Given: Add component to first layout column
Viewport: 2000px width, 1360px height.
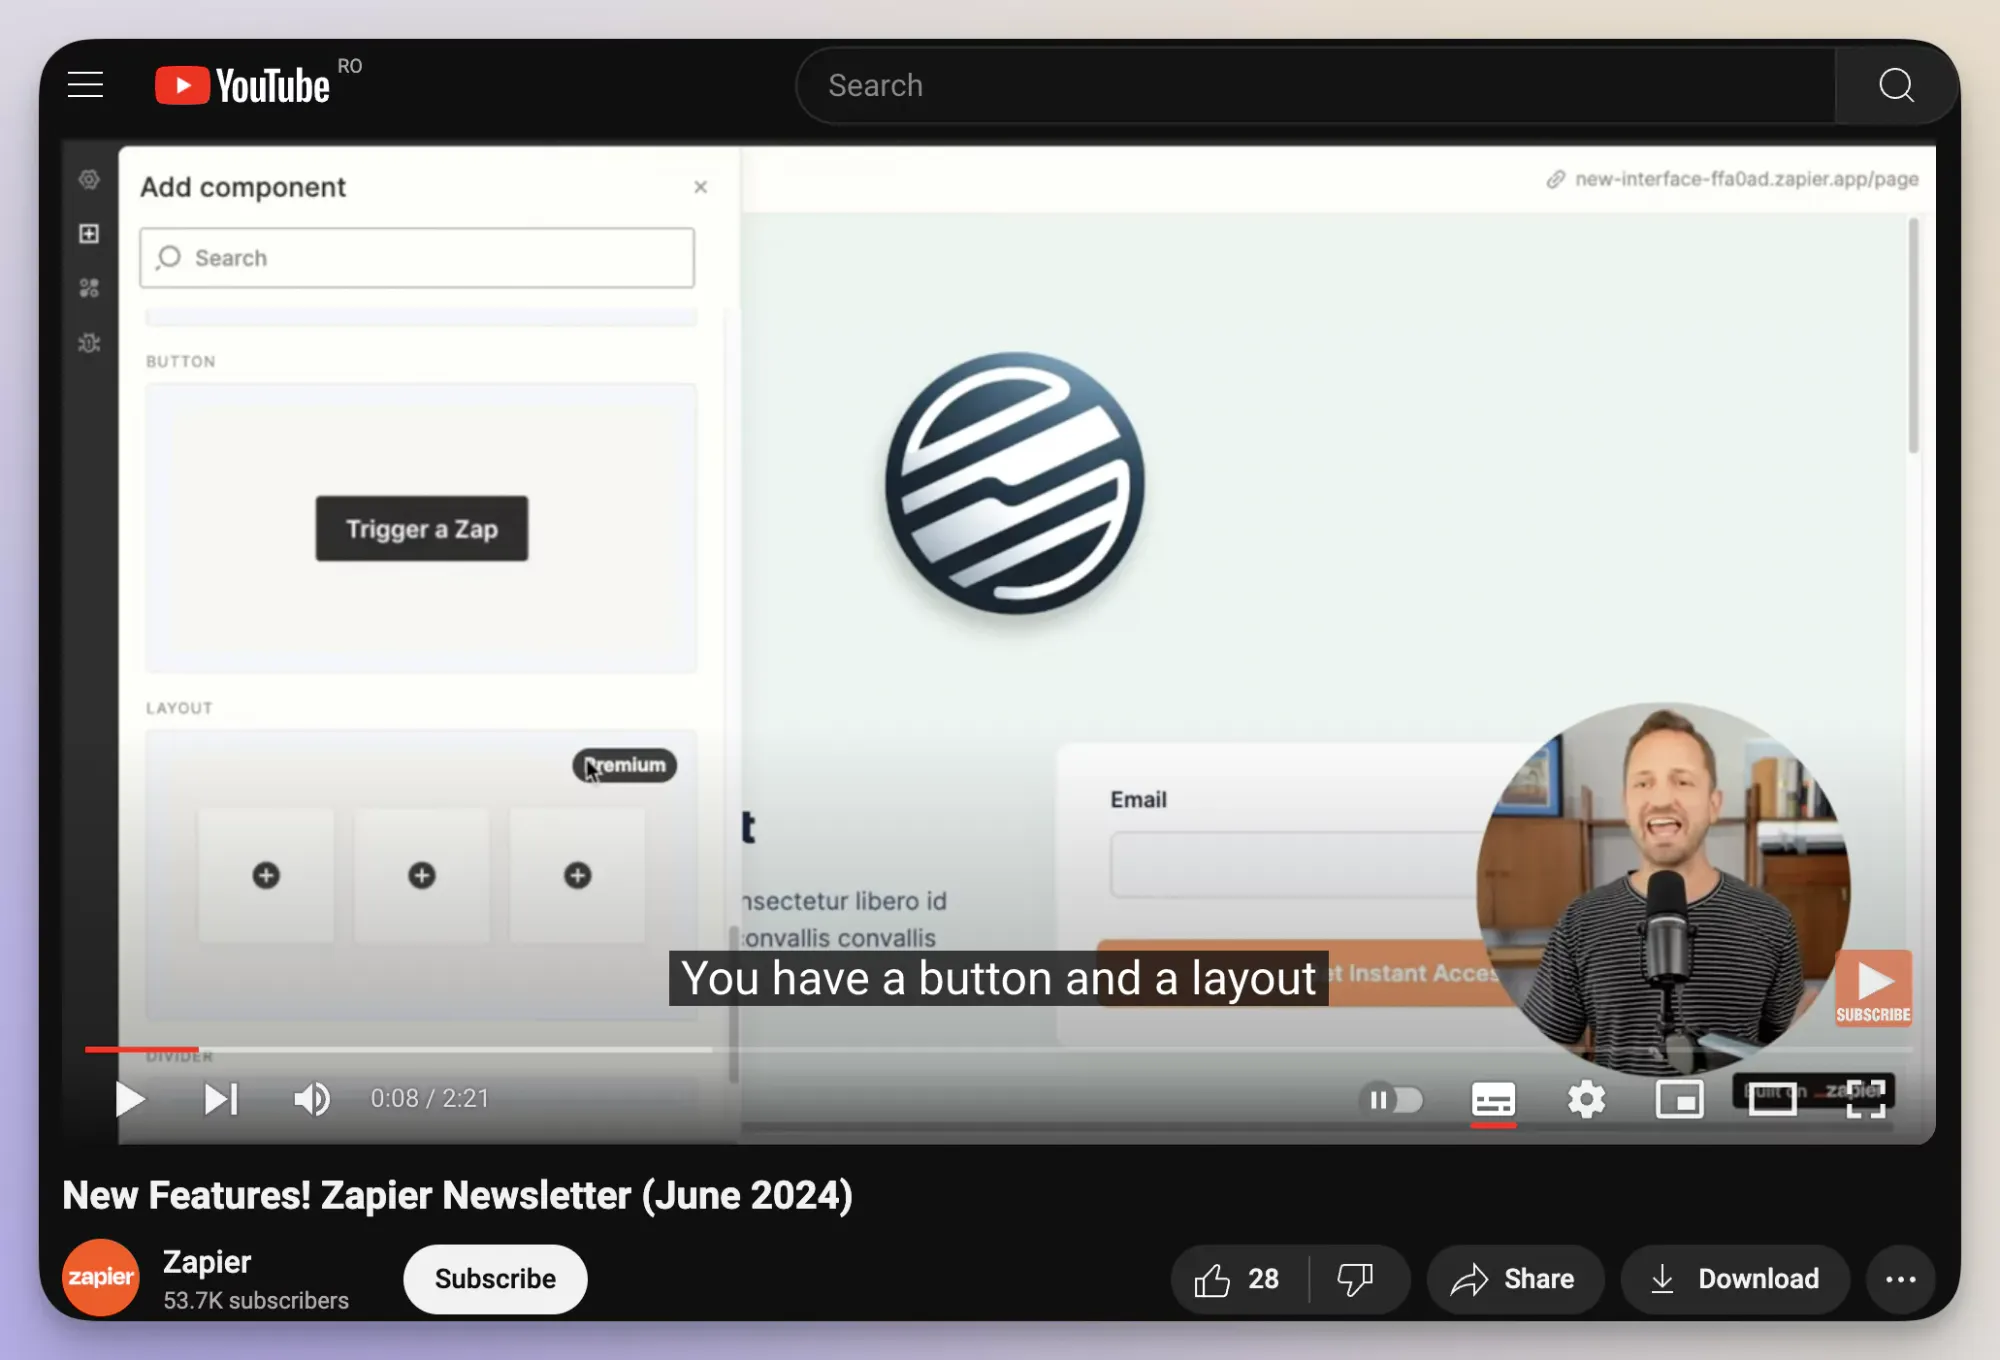Looking at the screenshot, I should pos(266,875).
